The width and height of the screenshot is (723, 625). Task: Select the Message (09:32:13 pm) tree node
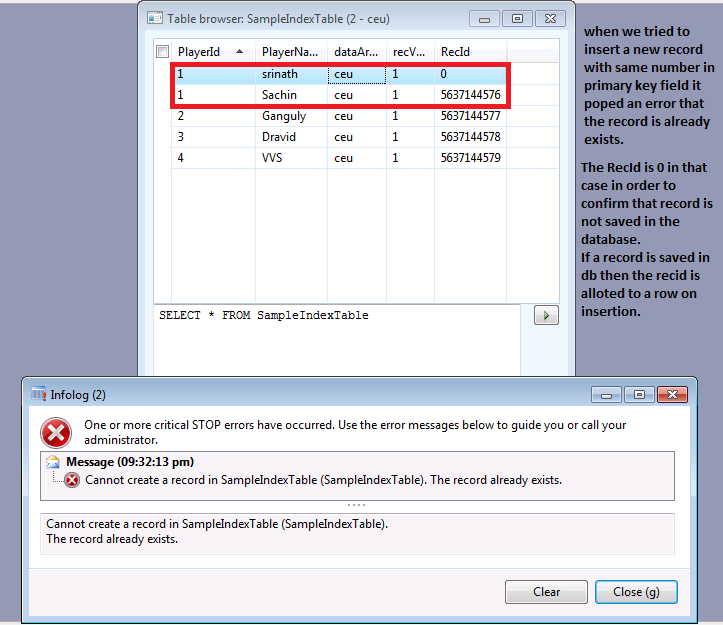(x=130, y=462)
